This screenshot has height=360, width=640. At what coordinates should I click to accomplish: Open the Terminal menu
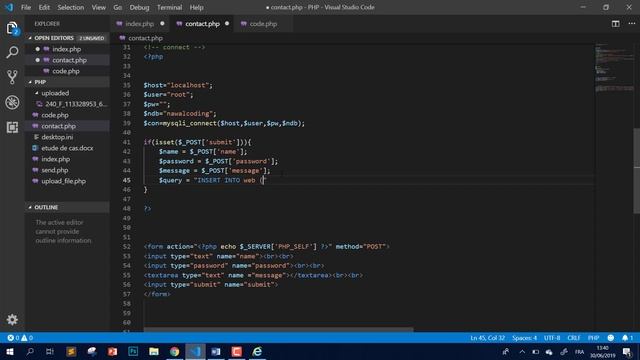pyautogui.click(x=169, y=7)
